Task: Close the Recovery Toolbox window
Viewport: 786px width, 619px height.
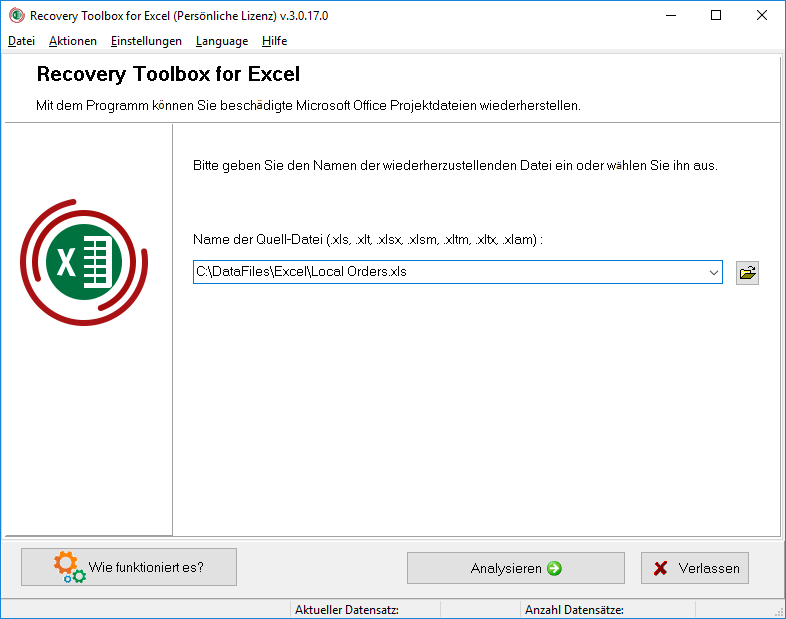Action: (x=761, y=16)
